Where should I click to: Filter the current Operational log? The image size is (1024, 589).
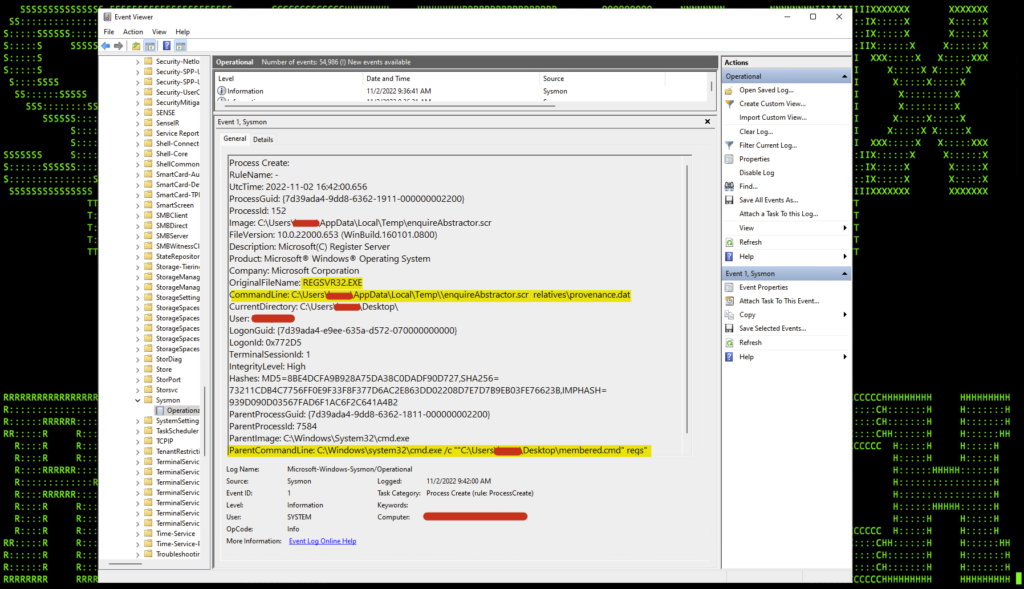pyautogui.click(x=764, y=147)
